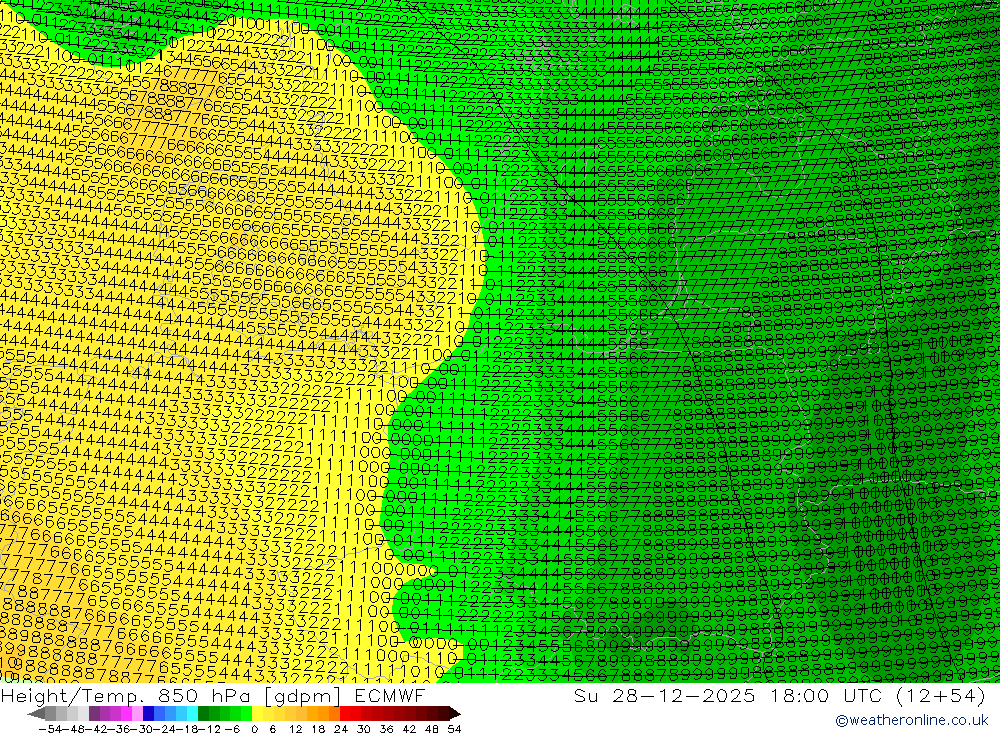The image size is (1000, 733).
Task: Pick the cyan swatch in the color scale
Action: pyautogui.click(x=192, y=714)
